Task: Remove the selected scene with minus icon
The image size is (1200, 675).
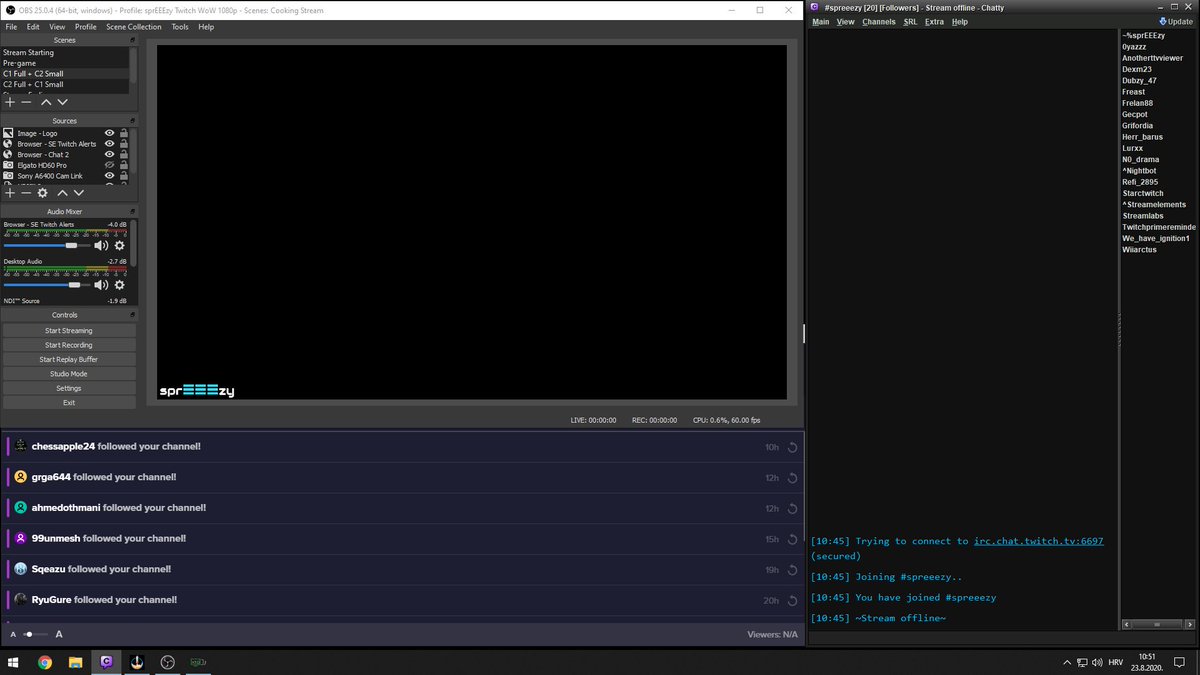Action: (x=27, y=102)
